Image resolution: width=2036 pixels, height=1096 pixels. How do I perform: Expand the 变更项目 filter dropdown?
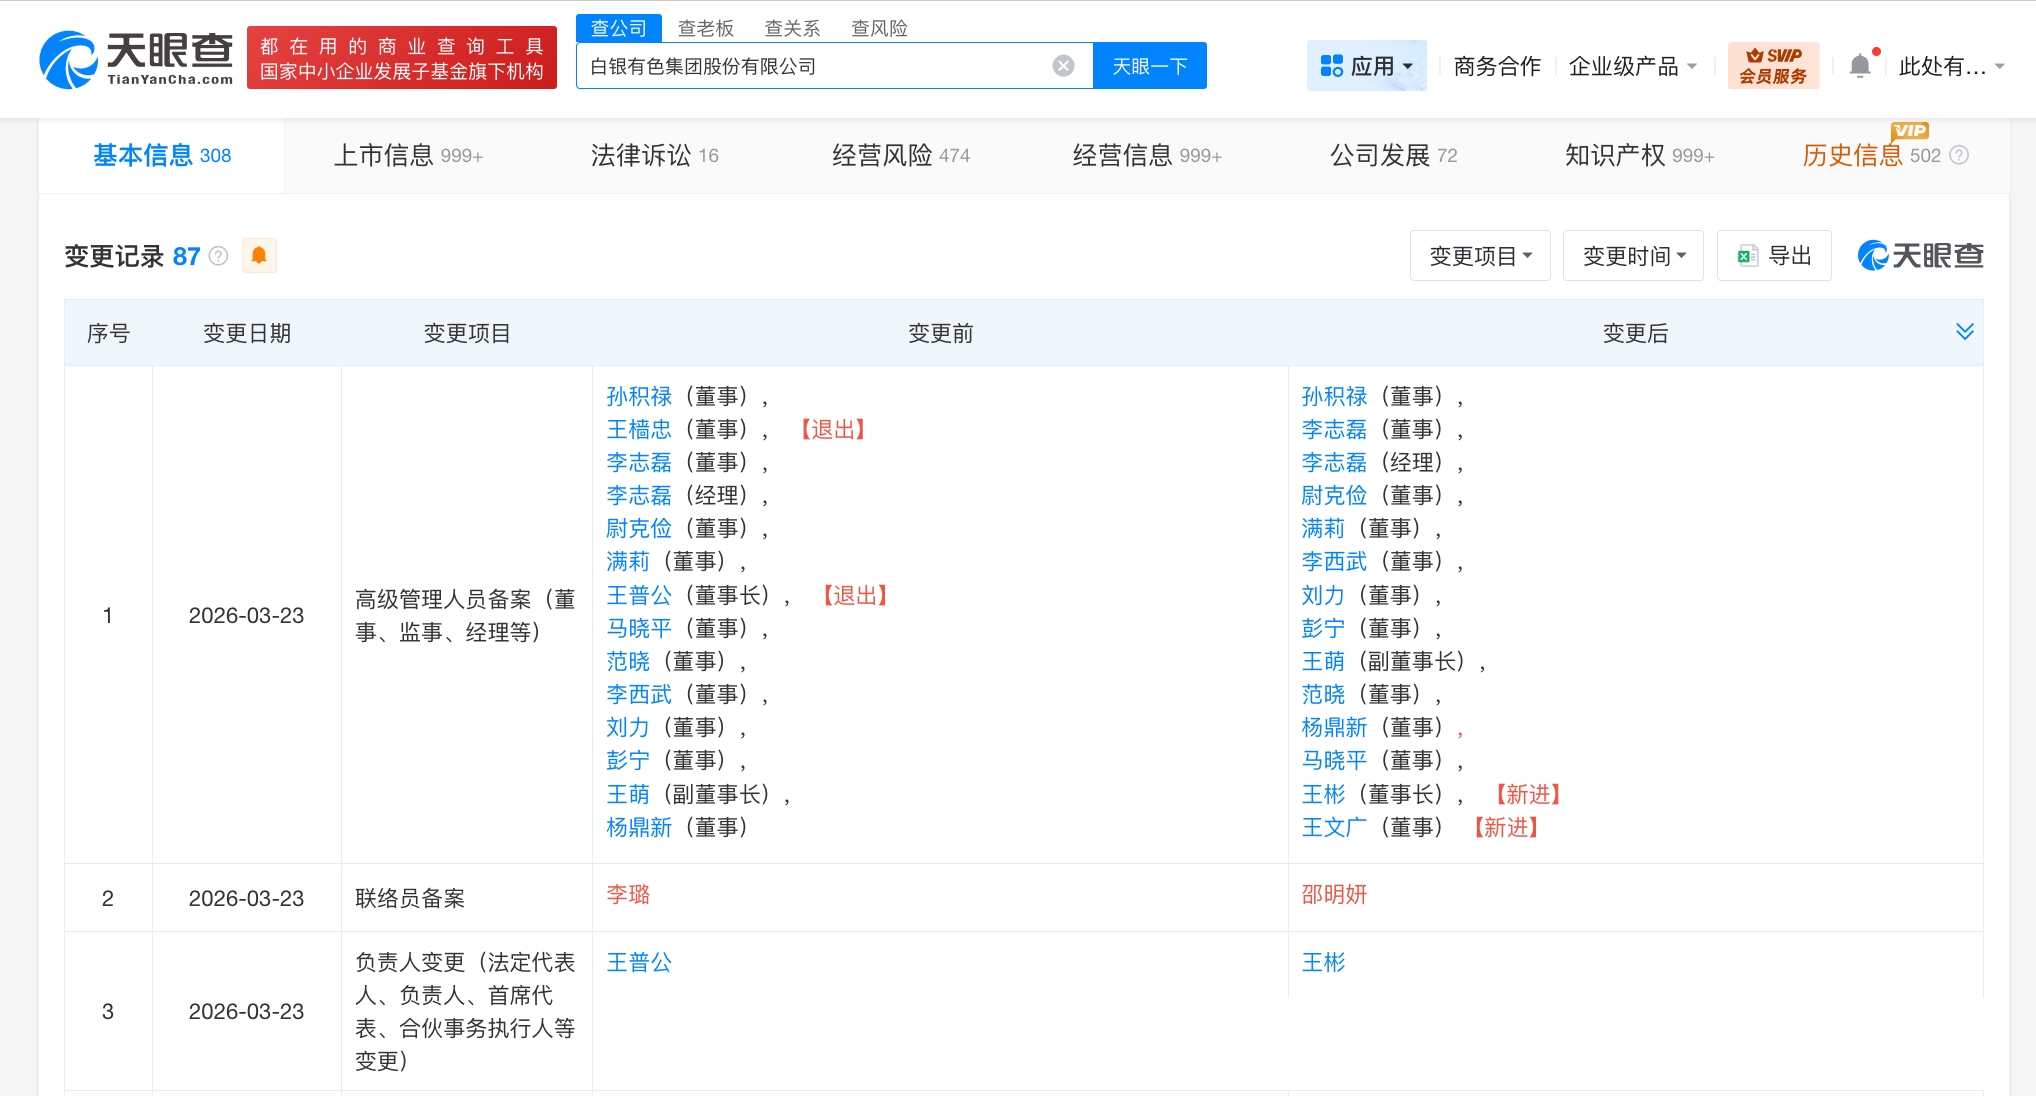tap(1480, 256)
